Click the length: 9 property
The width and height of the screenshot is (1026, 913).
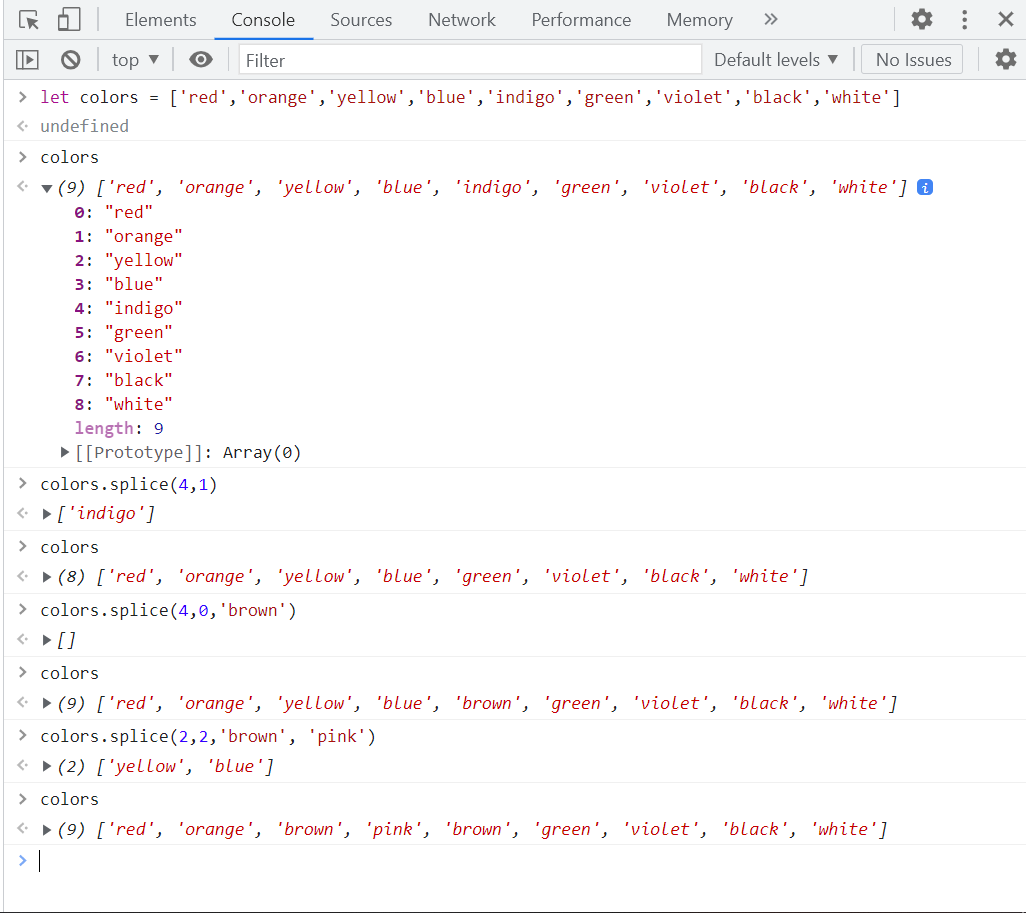click(119, 428)
